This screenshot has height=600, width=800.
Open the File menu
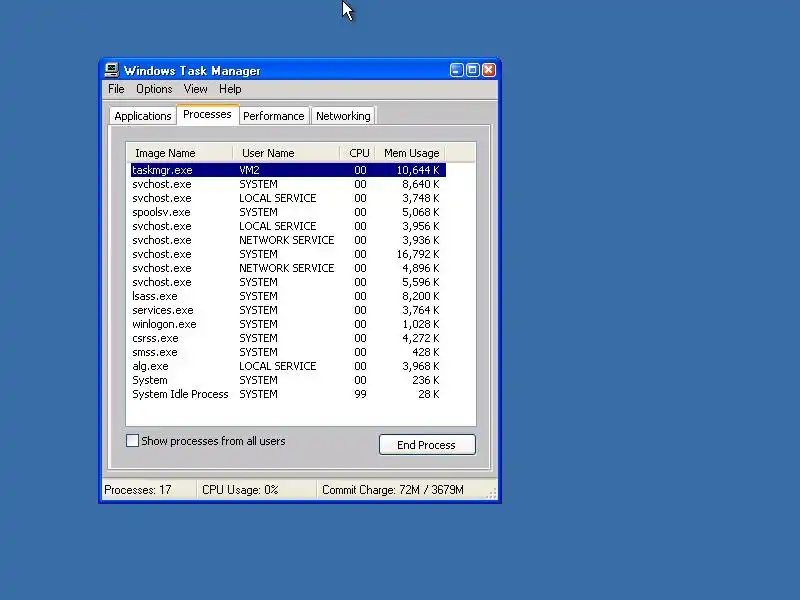click(x=116, y=89)
